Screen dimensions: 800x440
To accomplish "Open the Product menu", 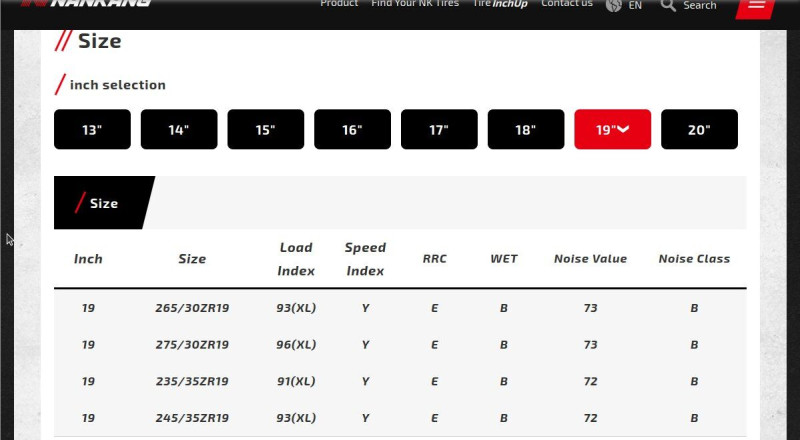I will point(339,4).
